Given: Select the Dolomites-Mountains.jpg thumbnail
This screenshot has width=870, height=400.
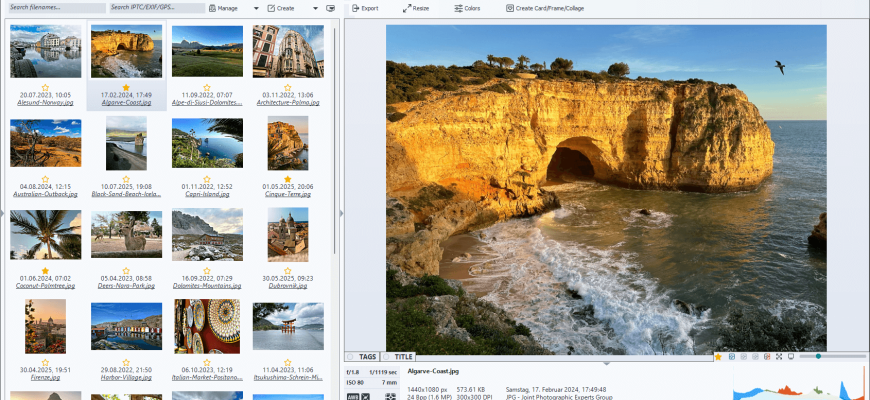Looking at the screenshot, I should [207, 235].
